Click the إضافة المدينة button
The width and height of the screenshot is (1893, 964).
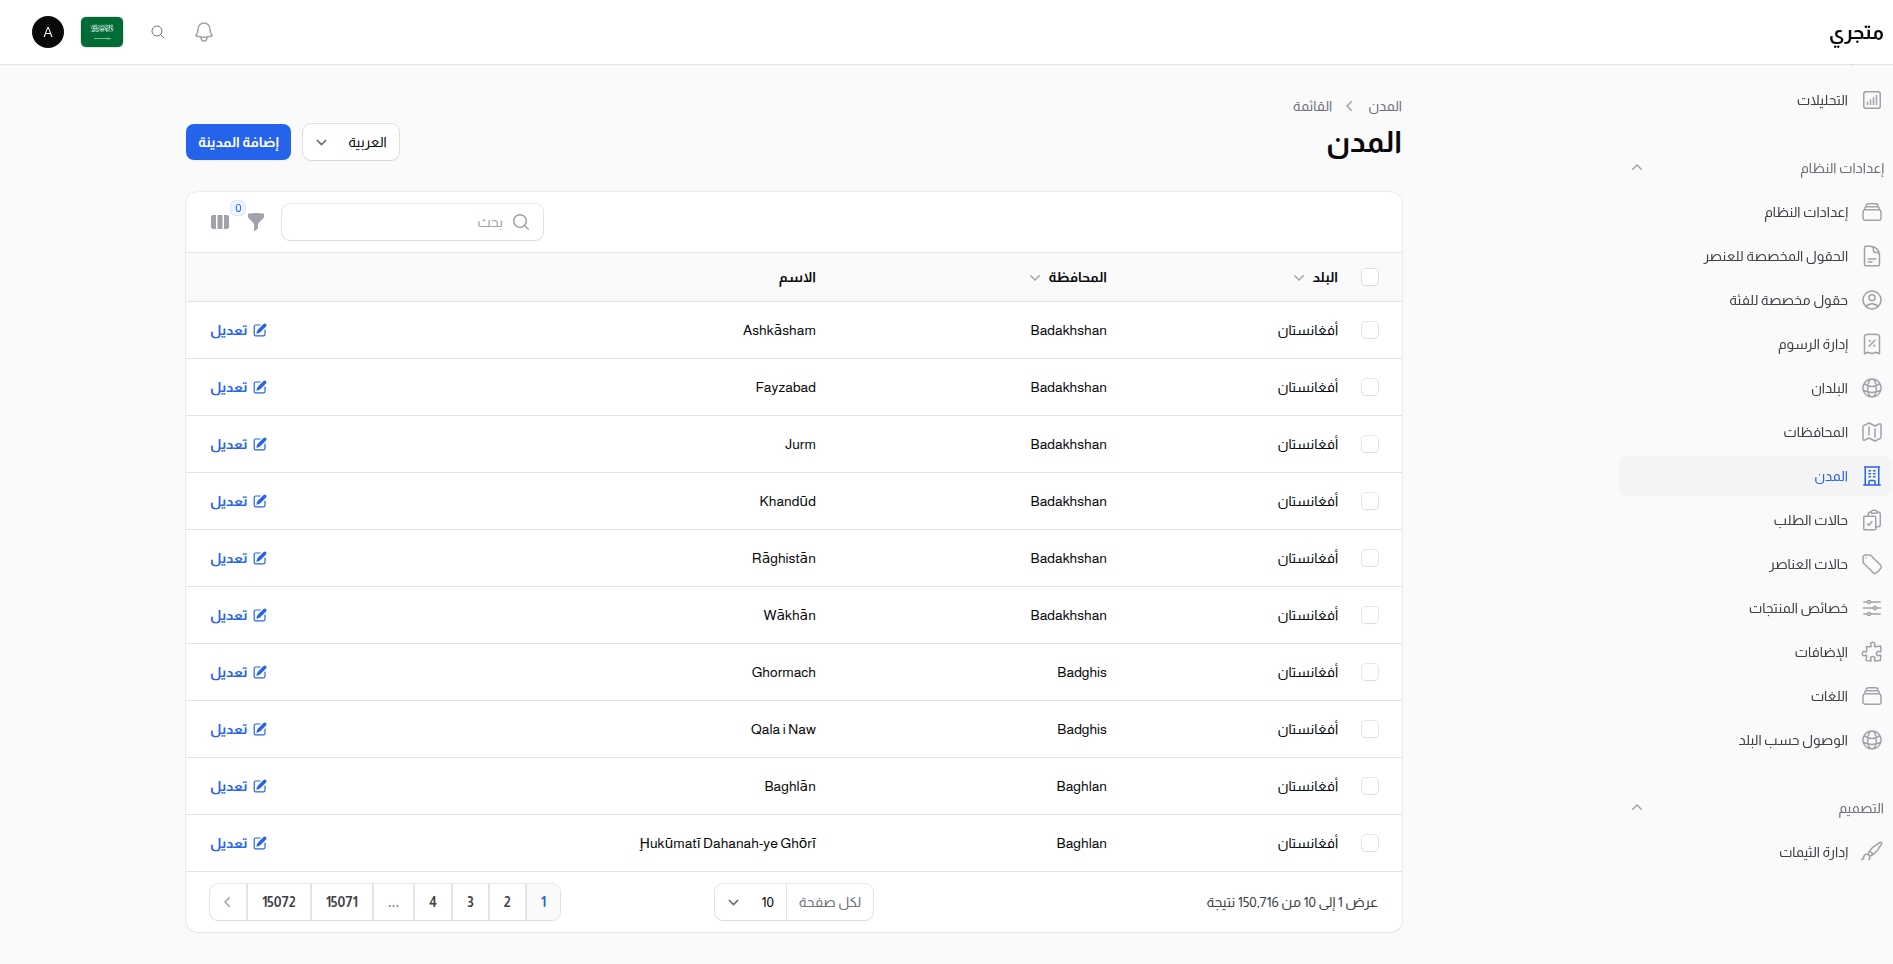[x=238, y=142]
